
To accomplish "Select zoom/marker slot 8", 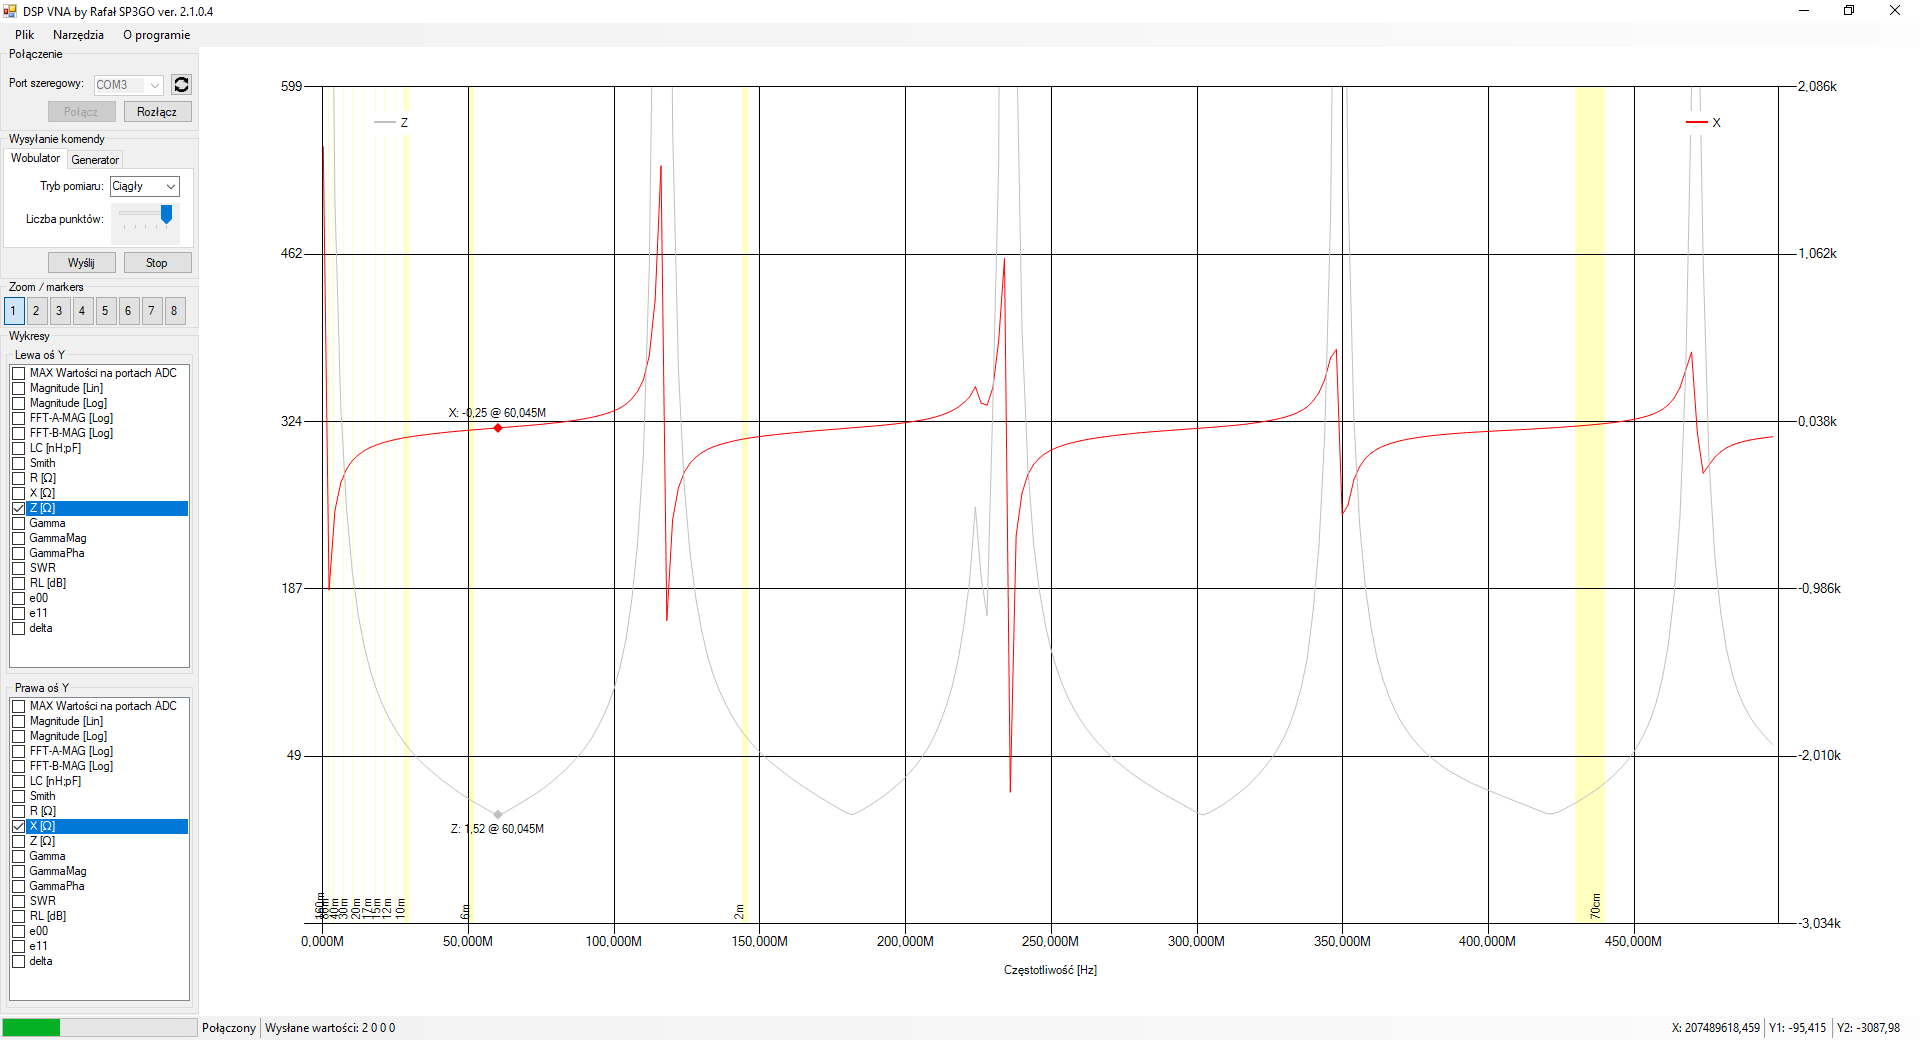I will click(x=174, y=311).
